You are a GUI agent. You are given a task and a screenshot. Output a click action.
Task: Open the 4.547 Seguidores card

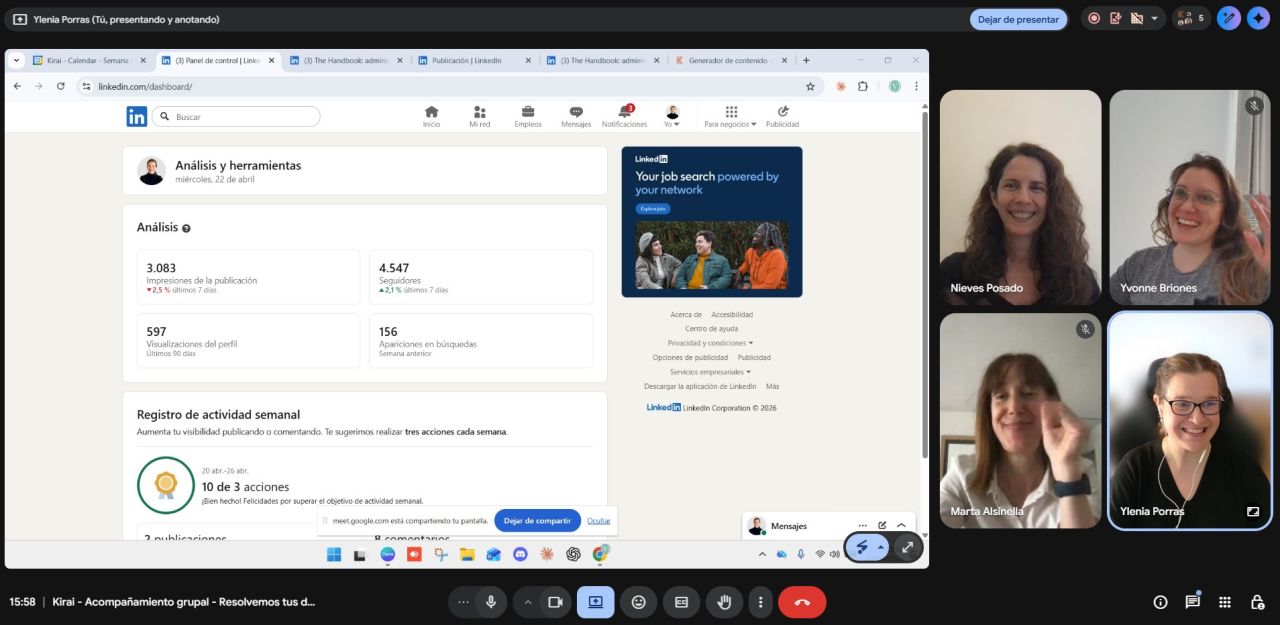point(481,277)
